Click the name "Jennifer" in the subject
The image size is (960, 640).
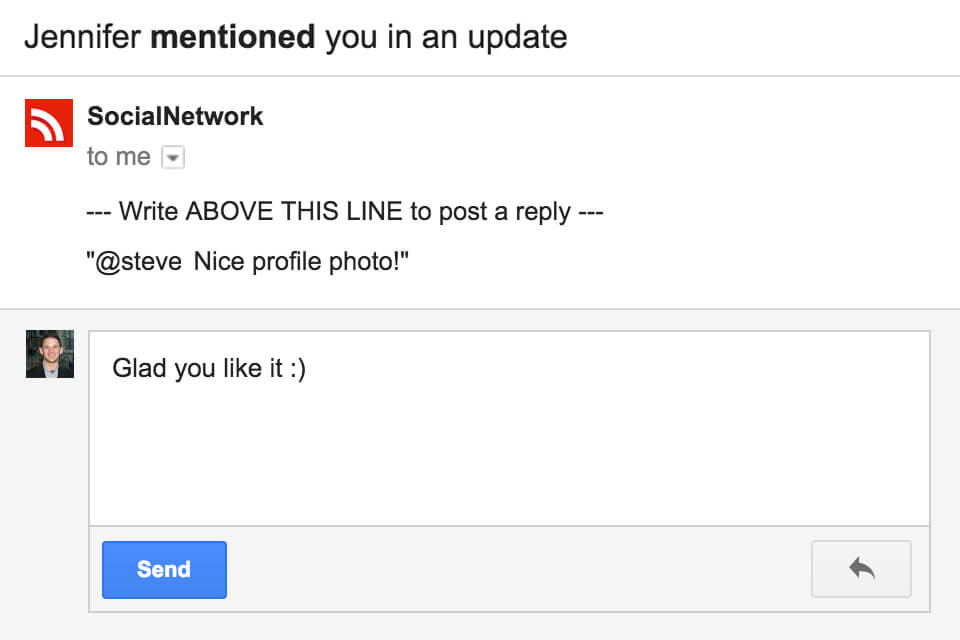(82, 38)
